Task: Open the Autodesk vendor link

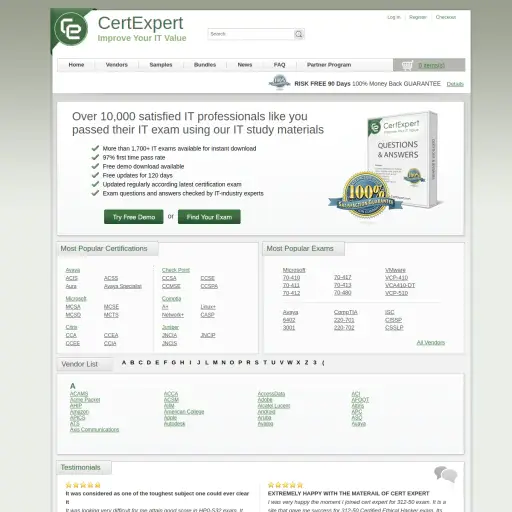Action: [175, 424]
